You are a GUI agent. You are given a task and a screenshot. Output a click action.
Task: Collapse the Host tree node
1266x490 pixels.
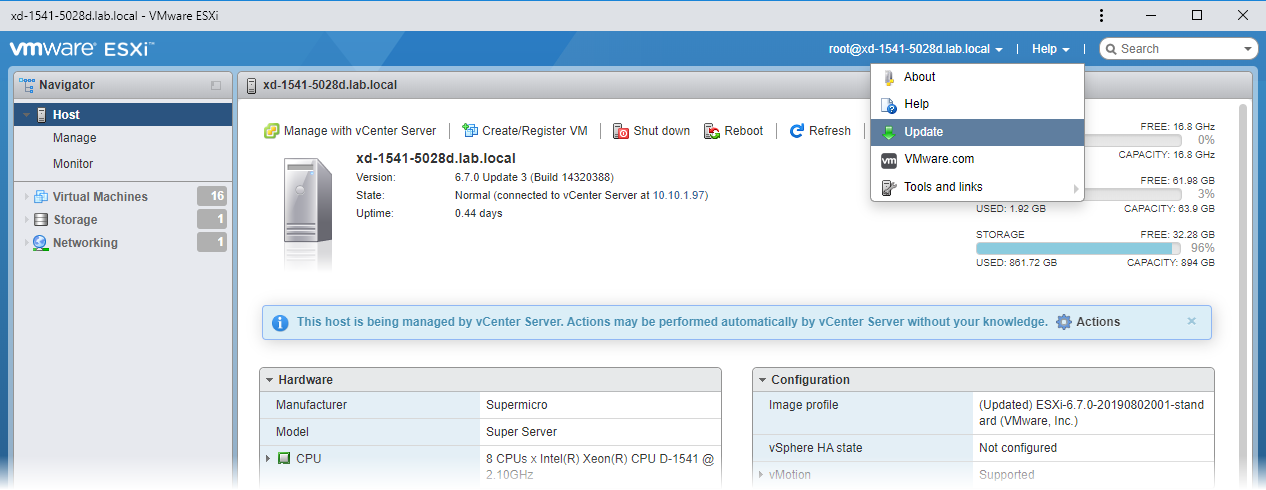(26, 115)
